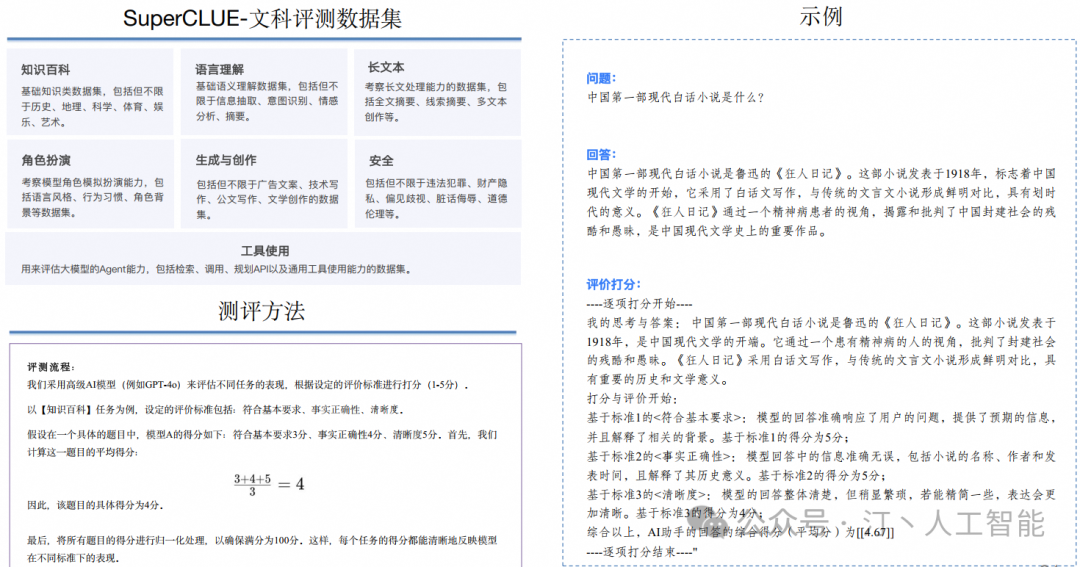The width and height of the screenshot is (1080, 567).
Task: Click the (3+4+5)/3 = 4 formula
Action: pyautogui.click(x=269, y=484)
